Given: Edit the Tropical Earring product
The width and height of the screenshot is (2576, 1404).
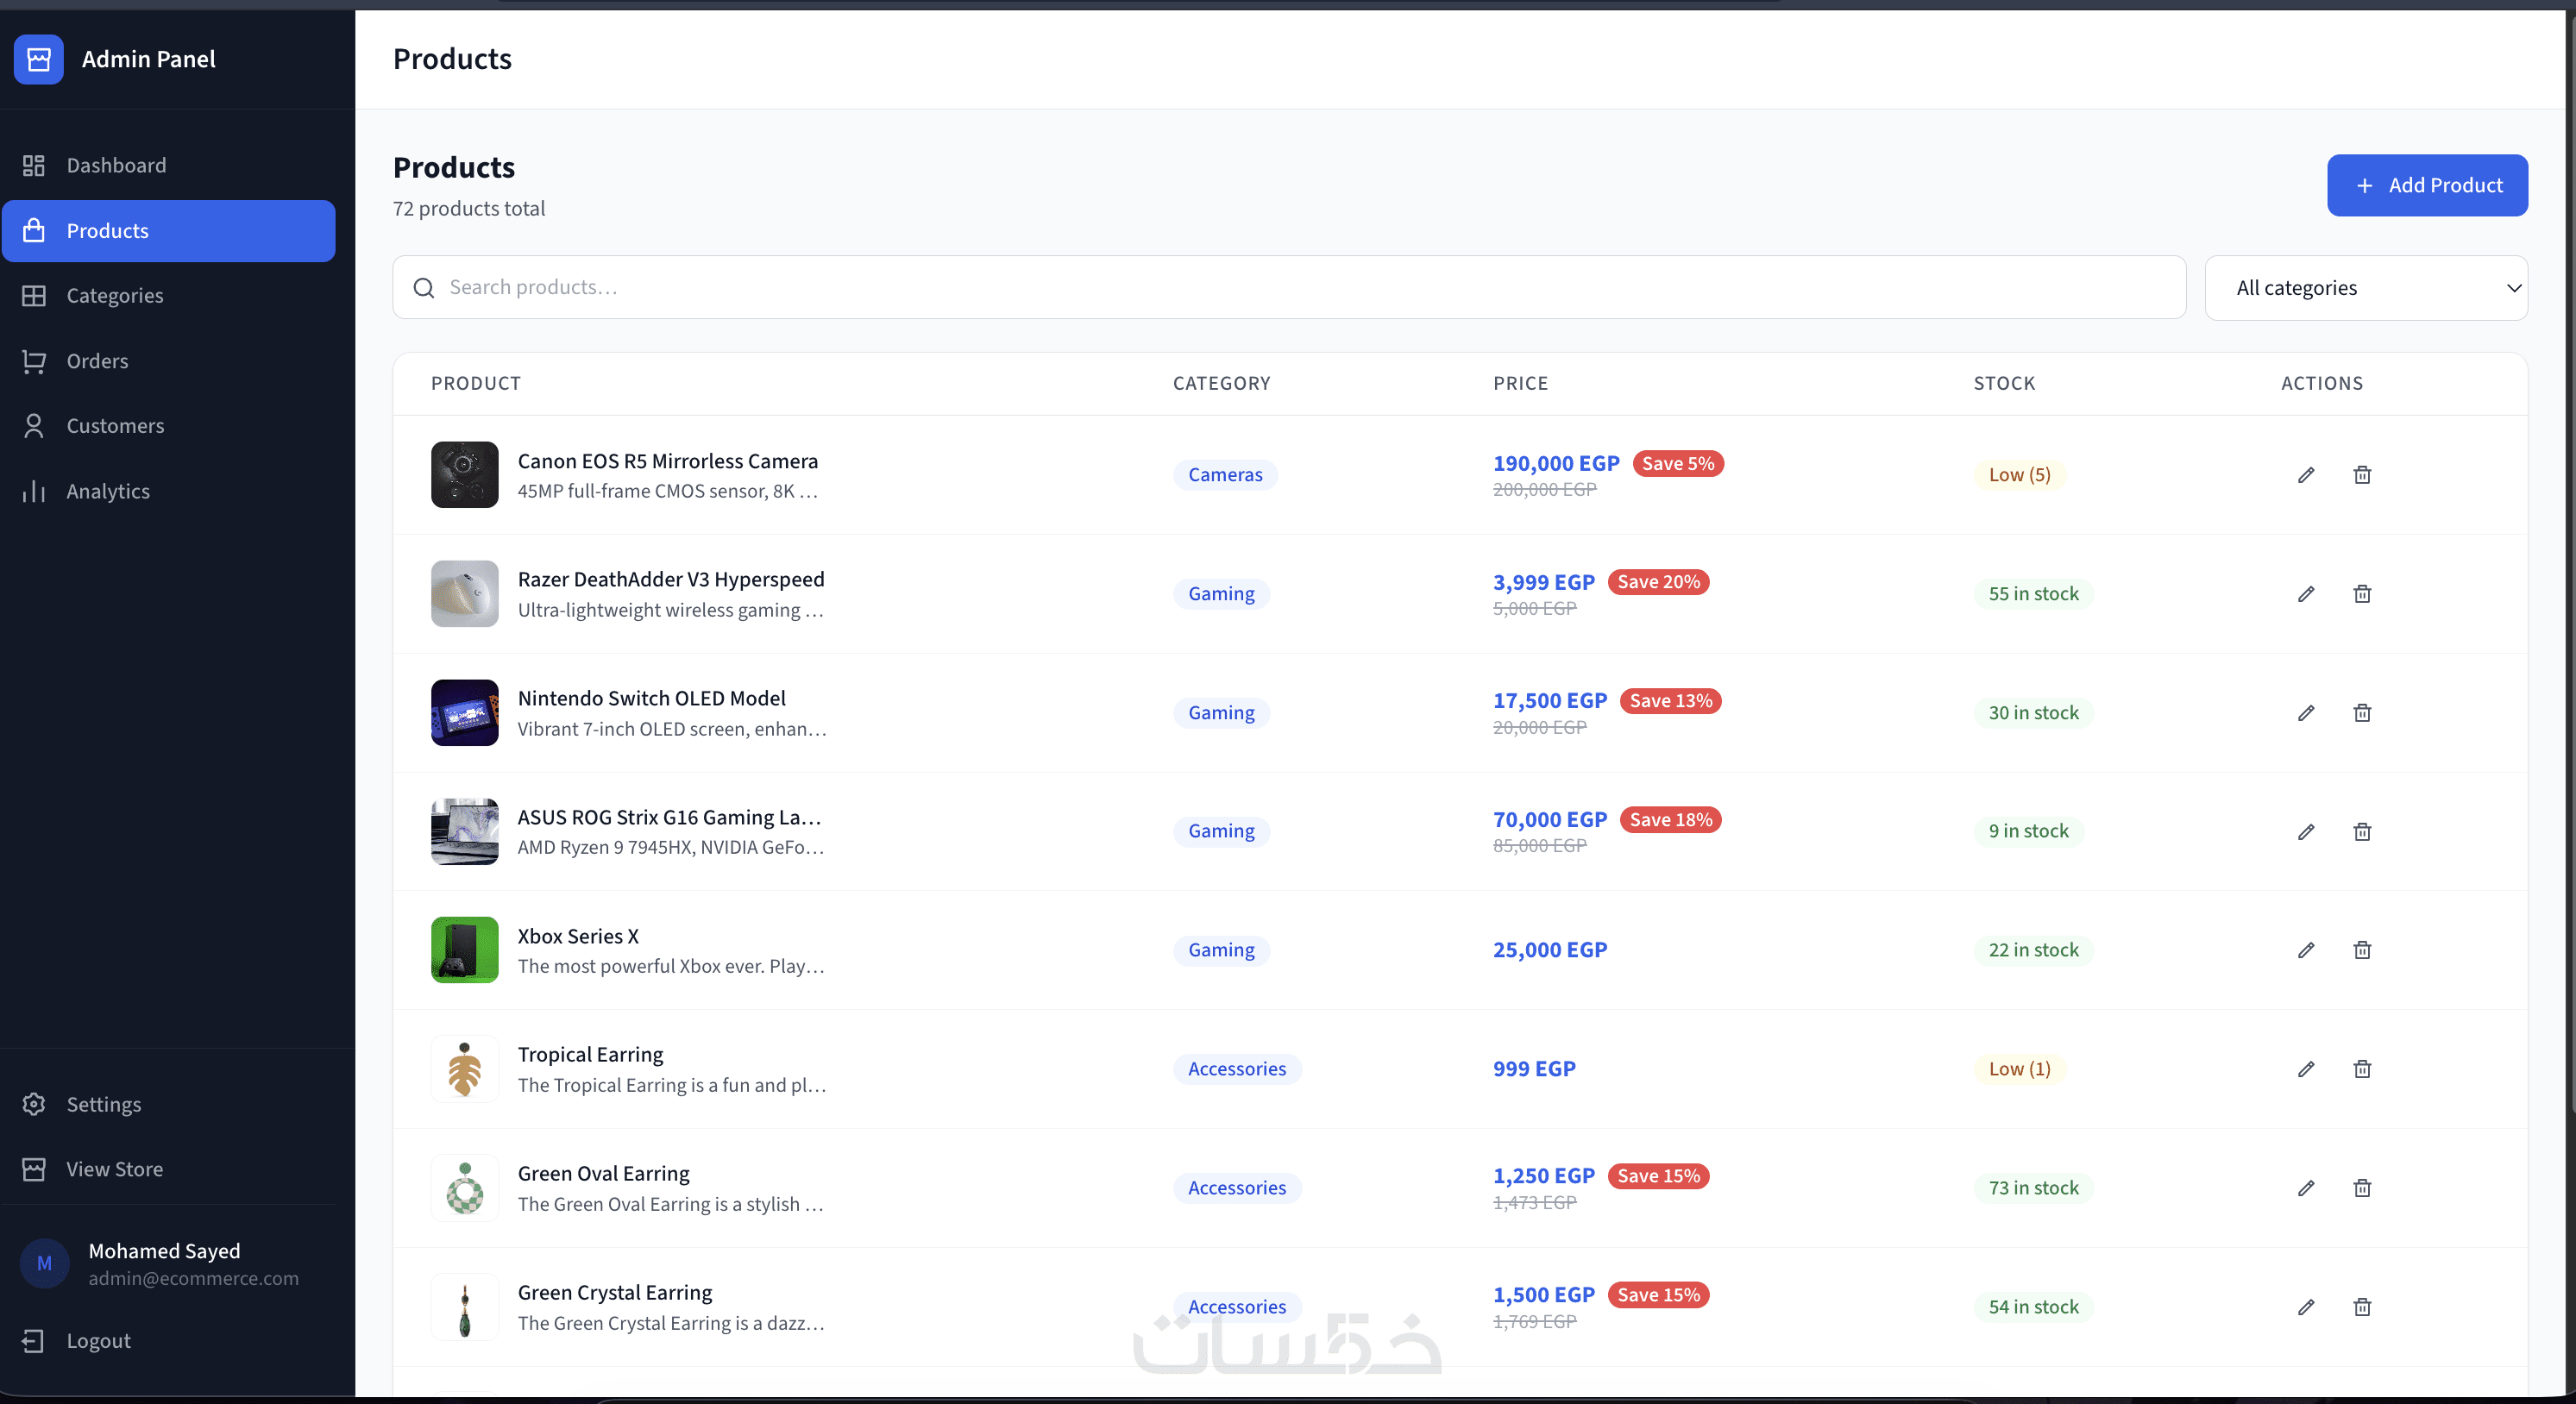Looking at the screenshot, I should 2306,1069.
